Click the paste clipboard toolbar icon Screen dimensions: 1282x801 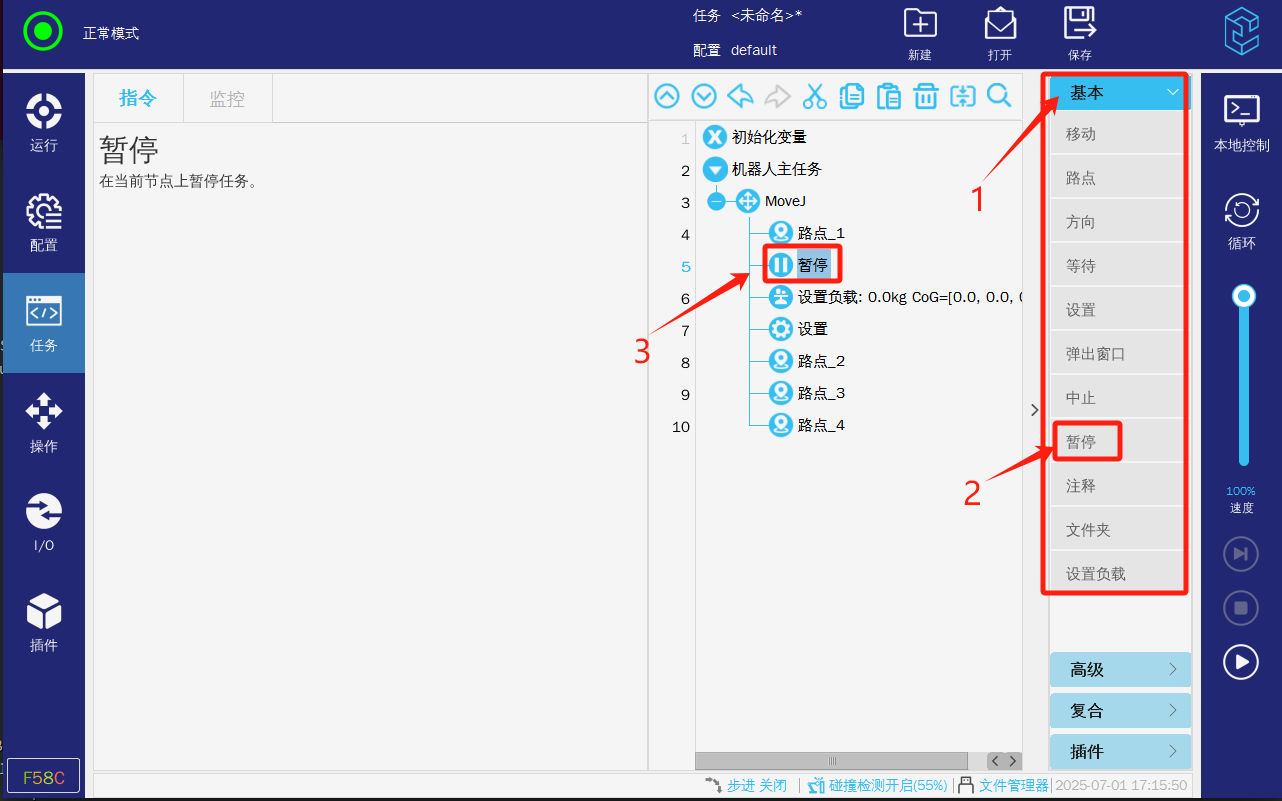click(888, 96)
